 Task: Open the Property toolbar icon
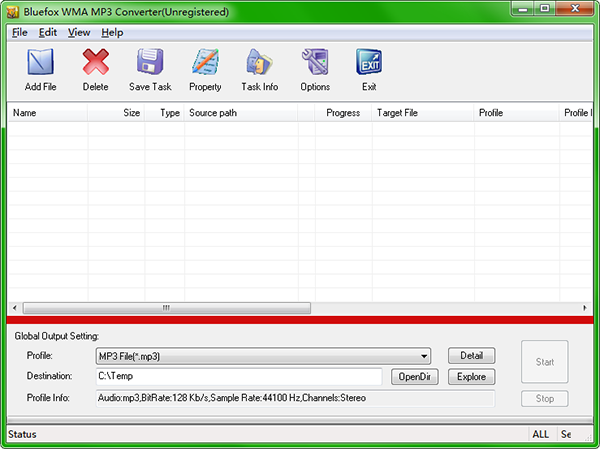205,62
